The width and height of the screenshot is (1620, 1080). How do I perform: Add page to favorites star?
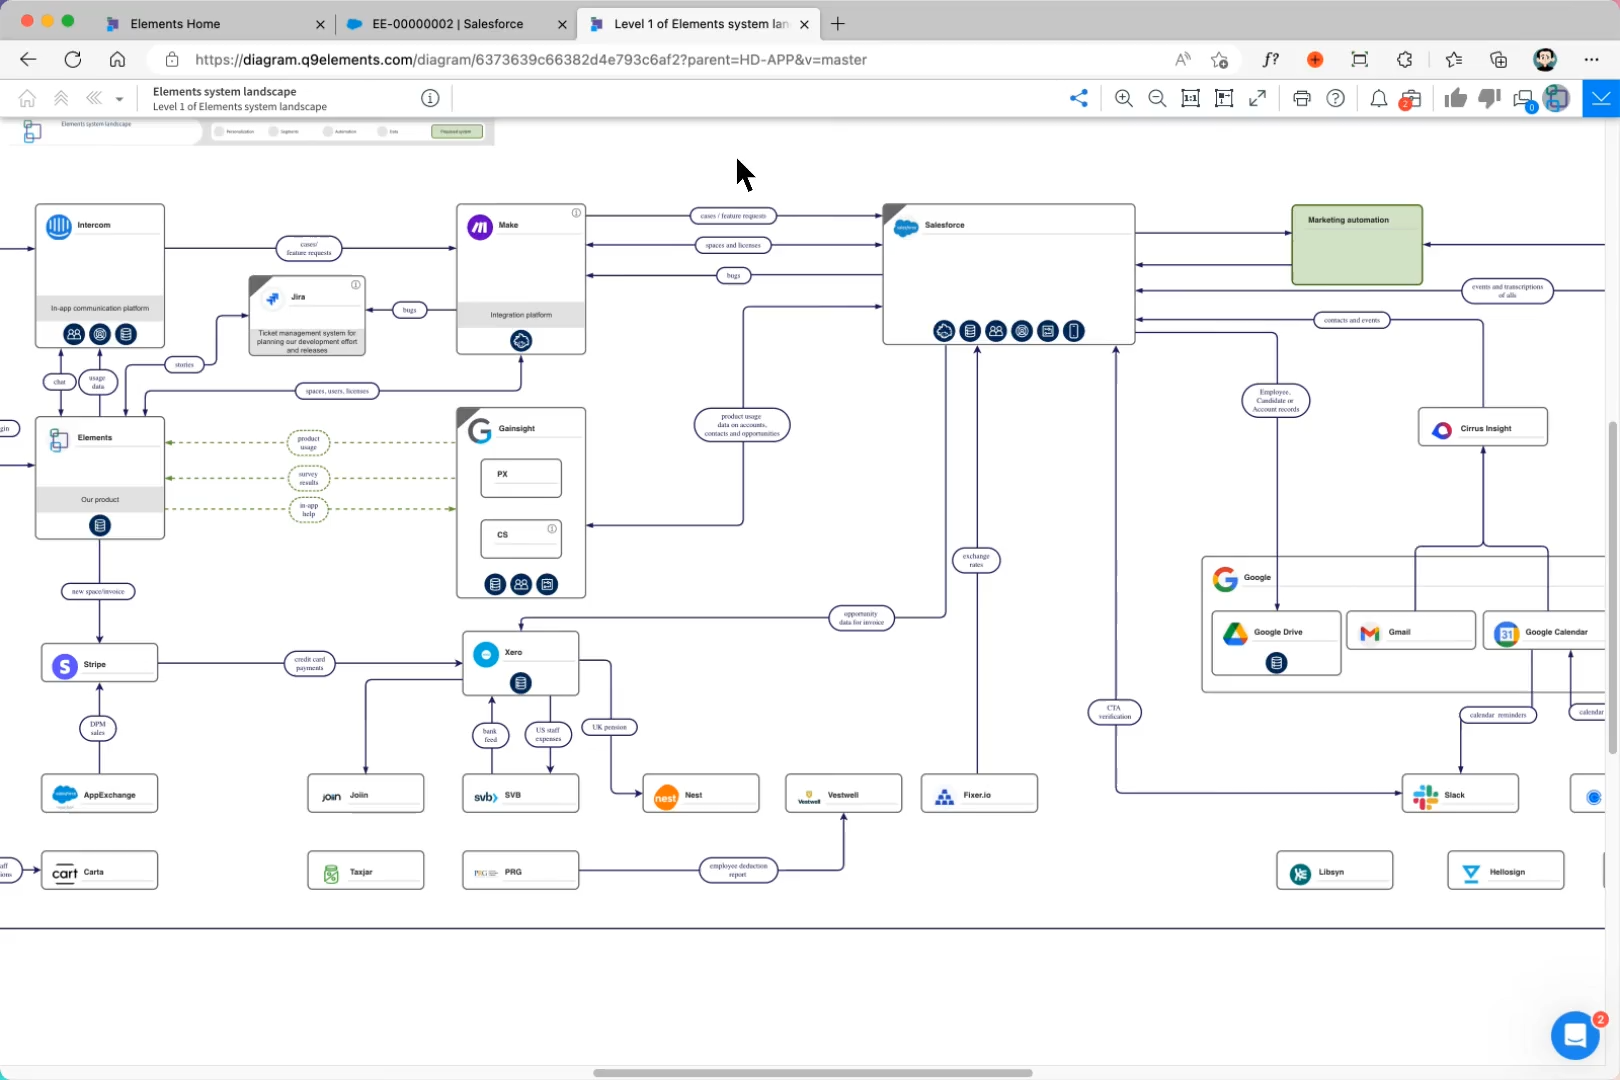click(x=1219, y=59)
